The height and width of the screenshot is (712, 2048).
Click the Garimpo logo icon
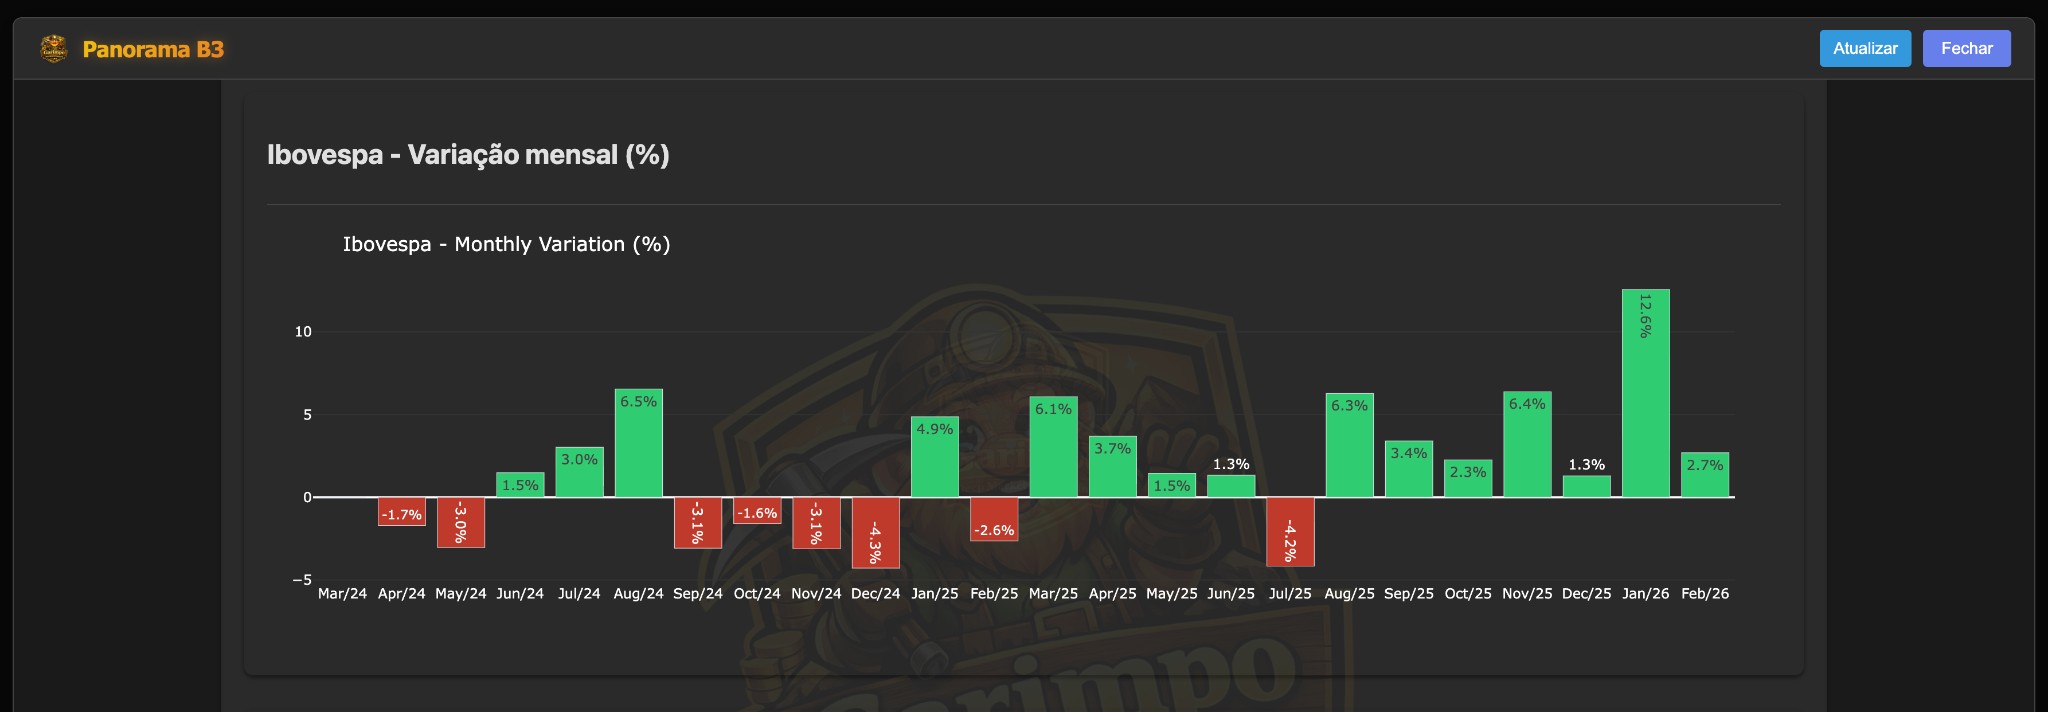(53, 48)
